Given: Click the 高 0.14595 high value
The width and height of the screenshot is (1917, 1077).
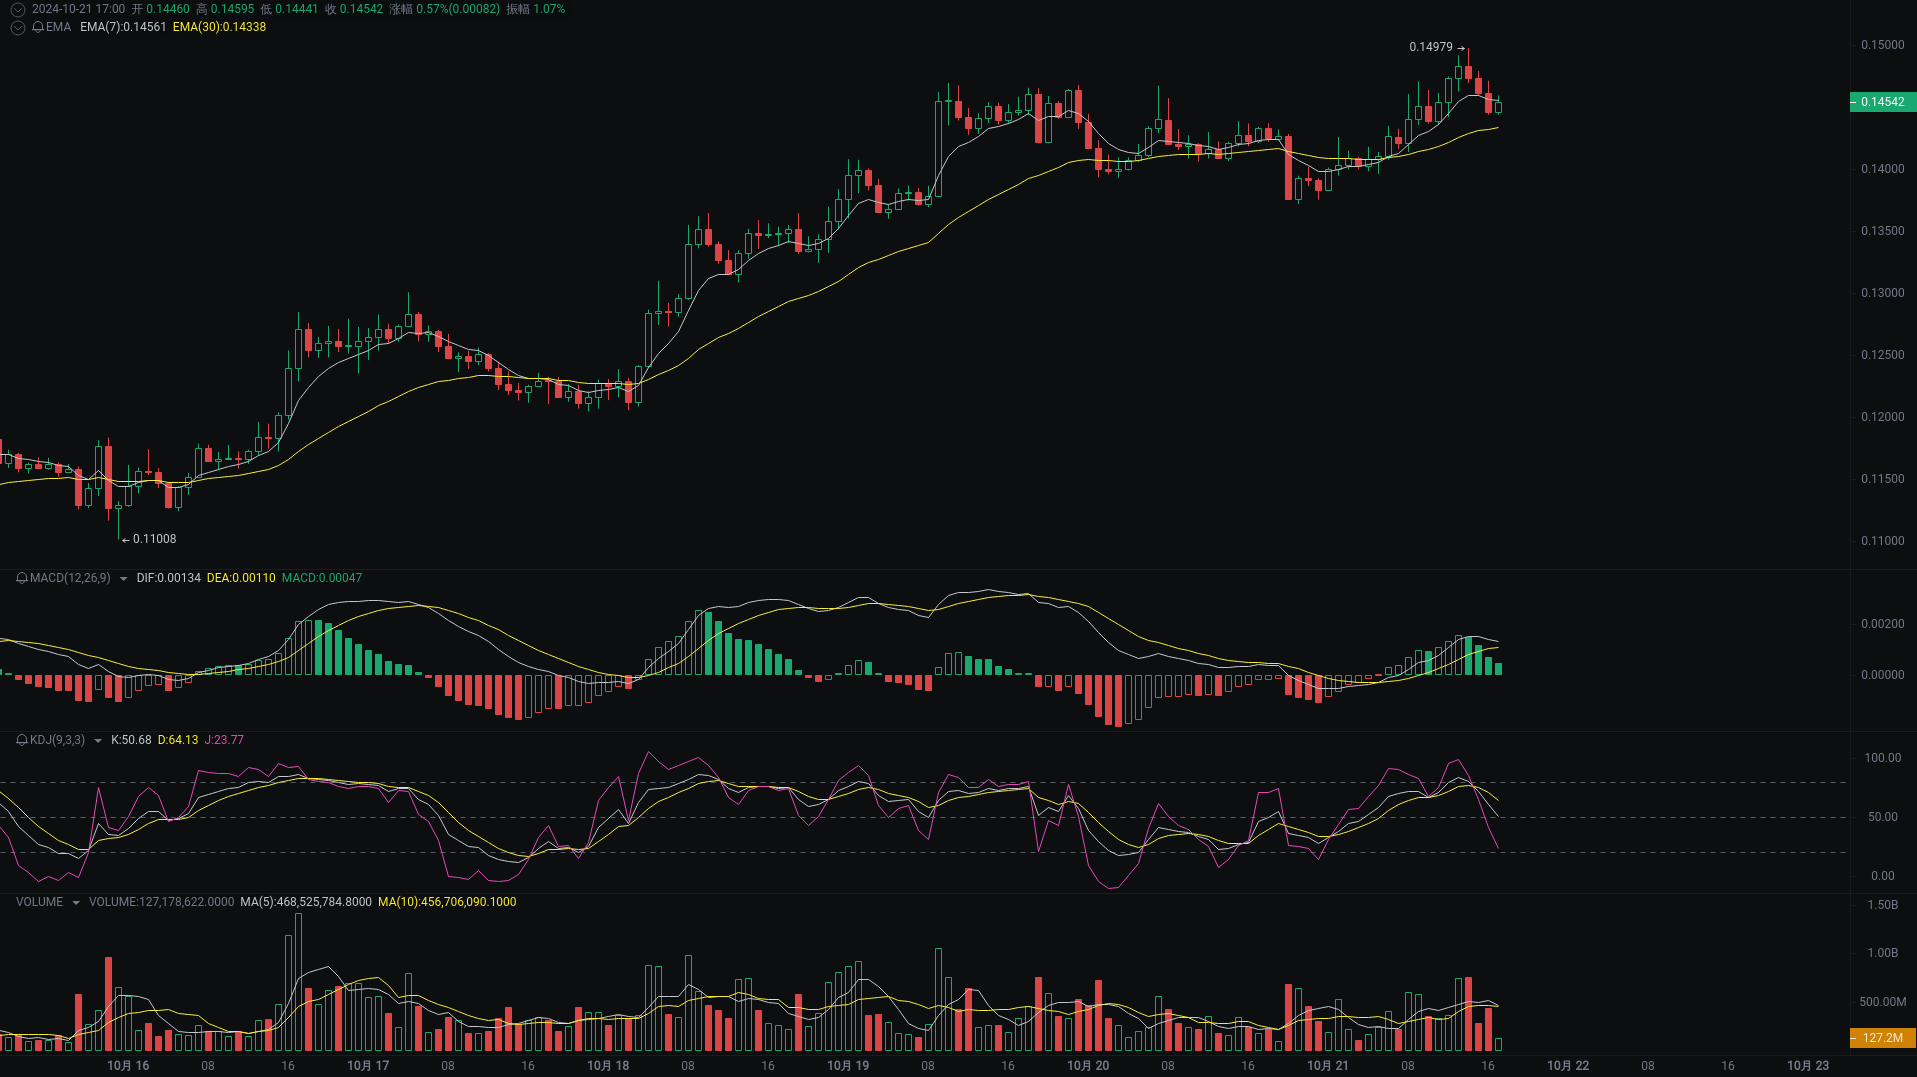Looking at the screenshot, I should coord(225,9).
